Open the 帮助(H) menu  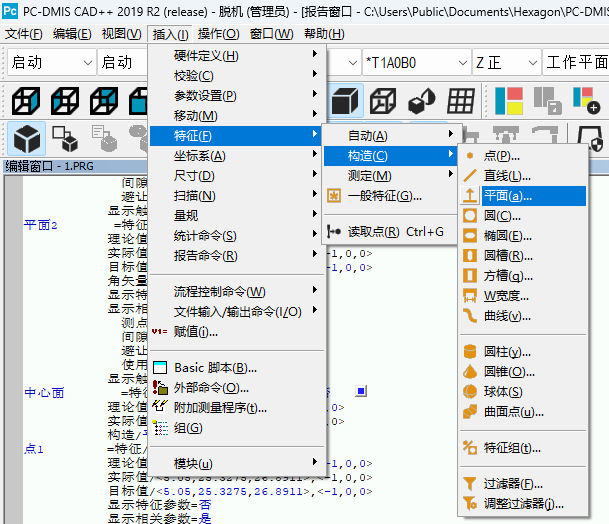(324, 34)
